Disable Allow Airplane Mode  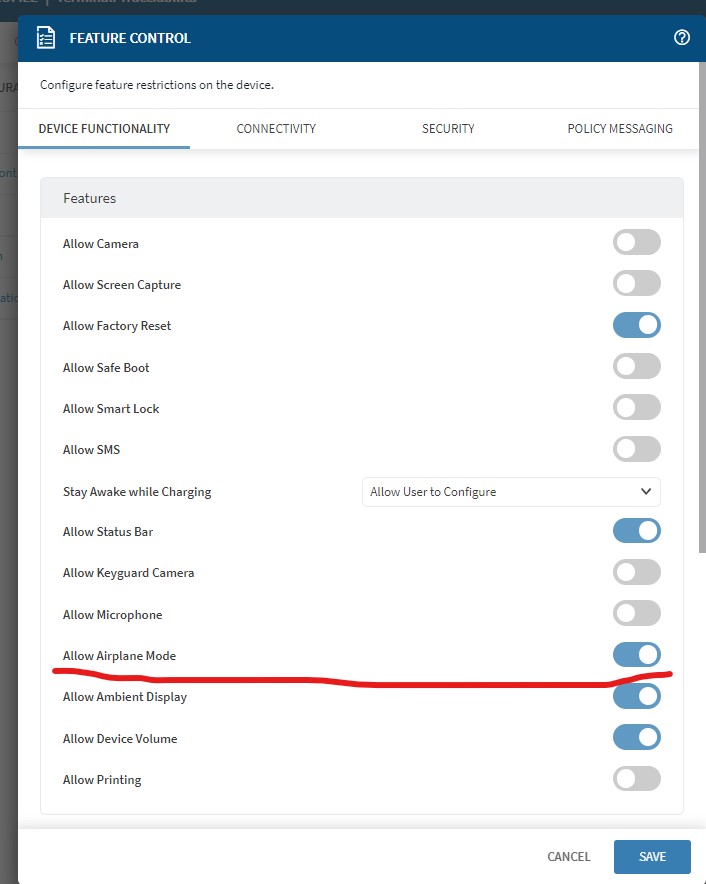(637, 655)
